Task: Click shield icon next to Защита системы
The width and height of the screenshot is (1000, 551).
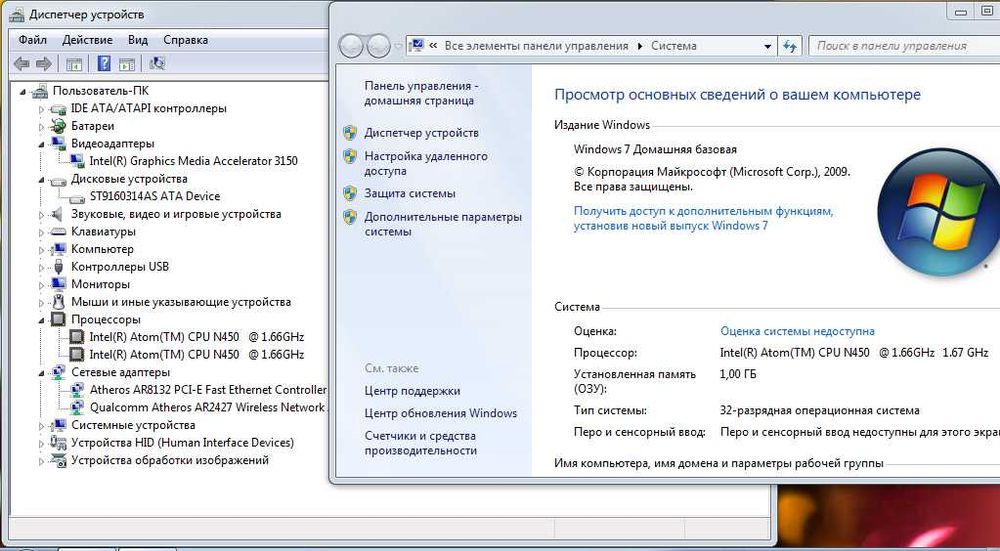Action: (349, 193)
